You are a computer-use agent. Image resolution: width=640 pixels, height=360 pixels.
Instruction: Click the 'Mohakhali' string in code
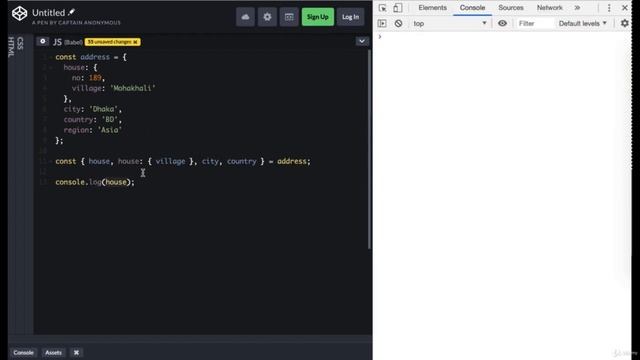tap(133, 88)
